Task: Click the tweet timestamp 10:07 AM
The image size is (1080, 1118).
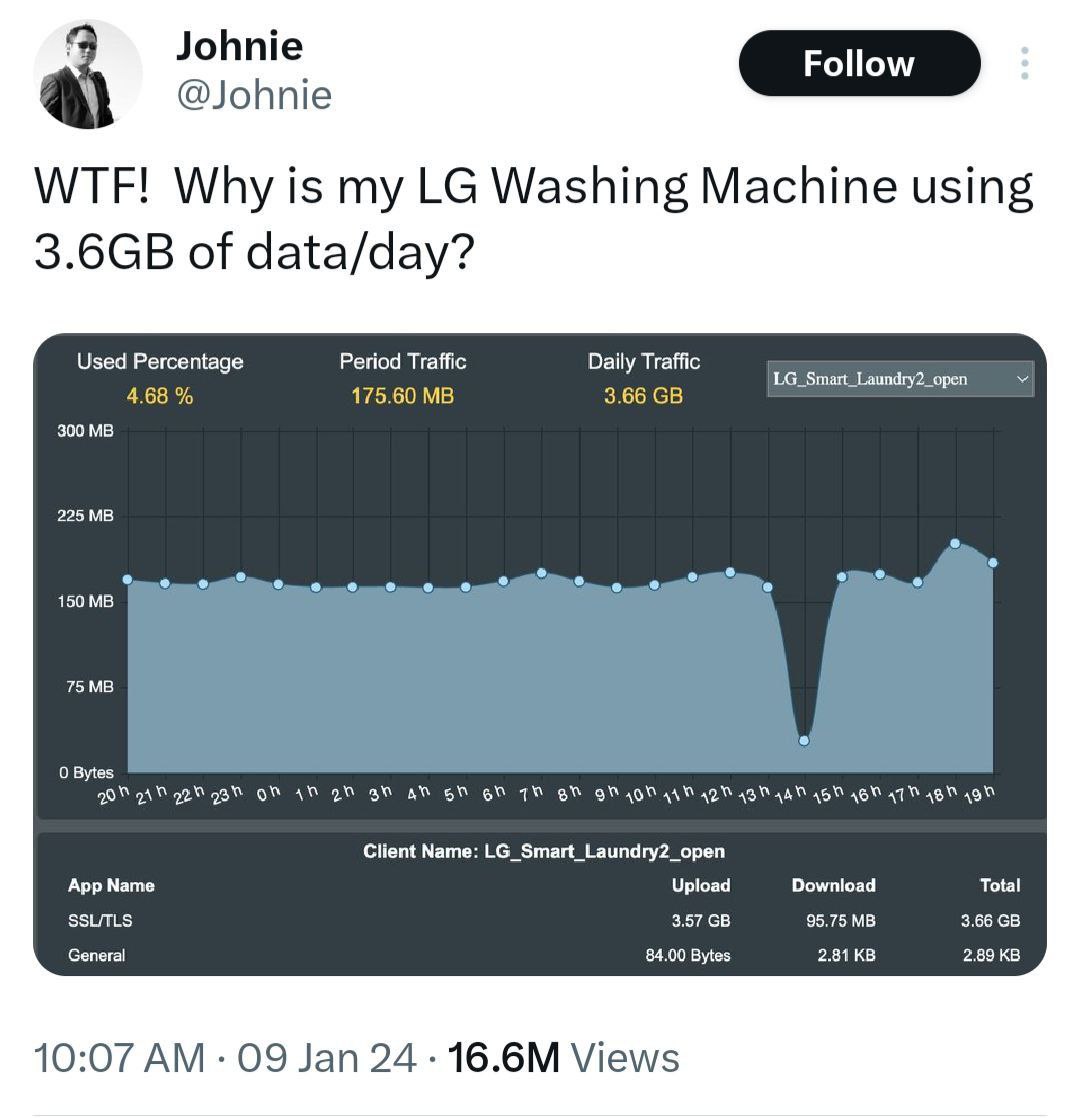Action: [118, 1058]
